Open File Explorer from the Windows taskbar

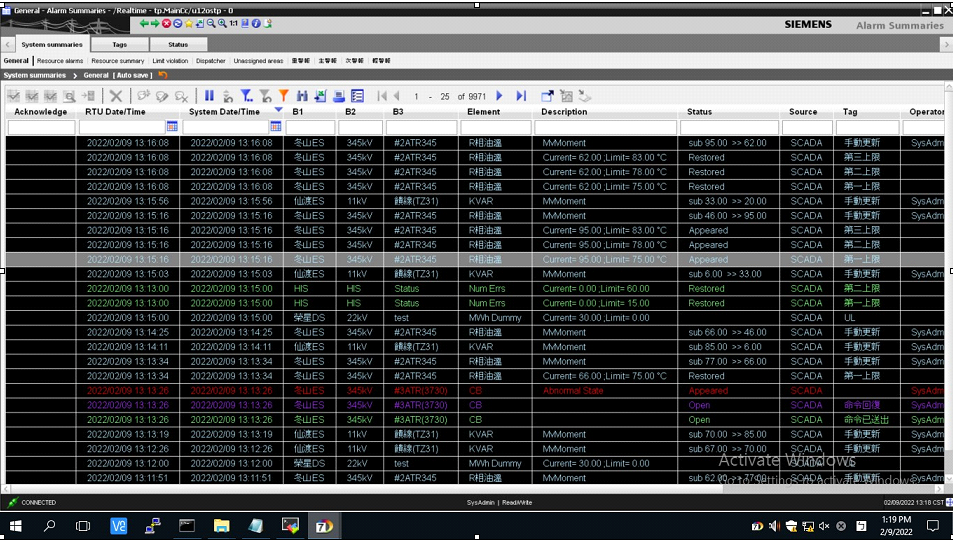click(221, 525)
